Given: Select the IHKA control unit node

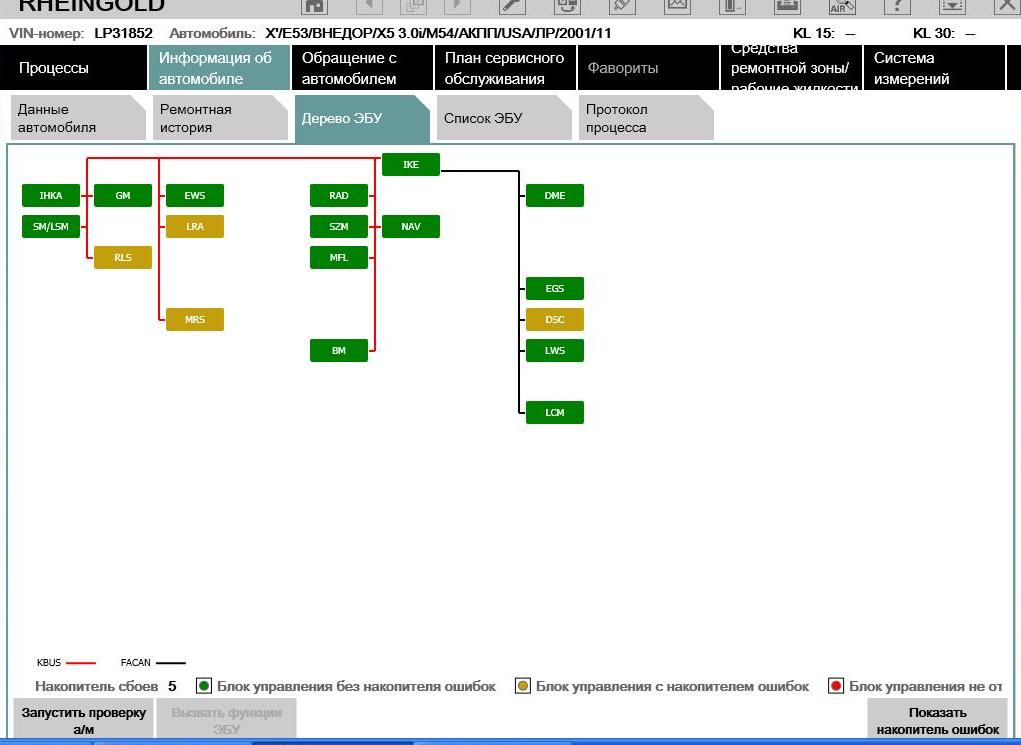Looking at the screenshot, I should (51, 195).
